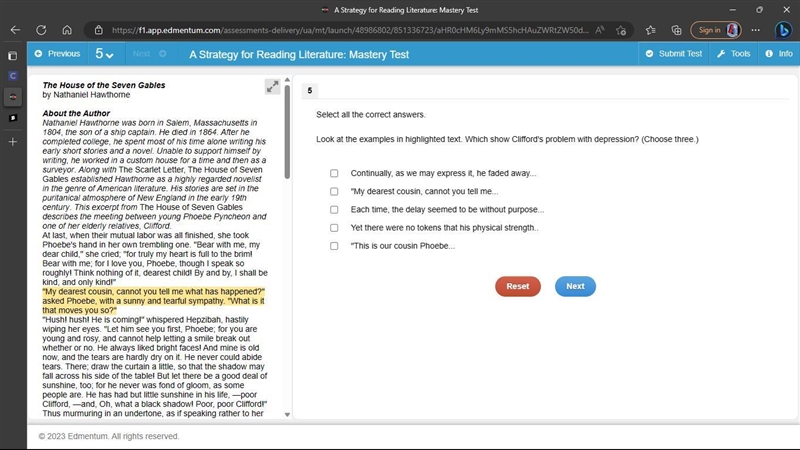Click the greyed-out Next button in the header
The width and height of the screenshot is (800, 450).
(x=149, y=54)
